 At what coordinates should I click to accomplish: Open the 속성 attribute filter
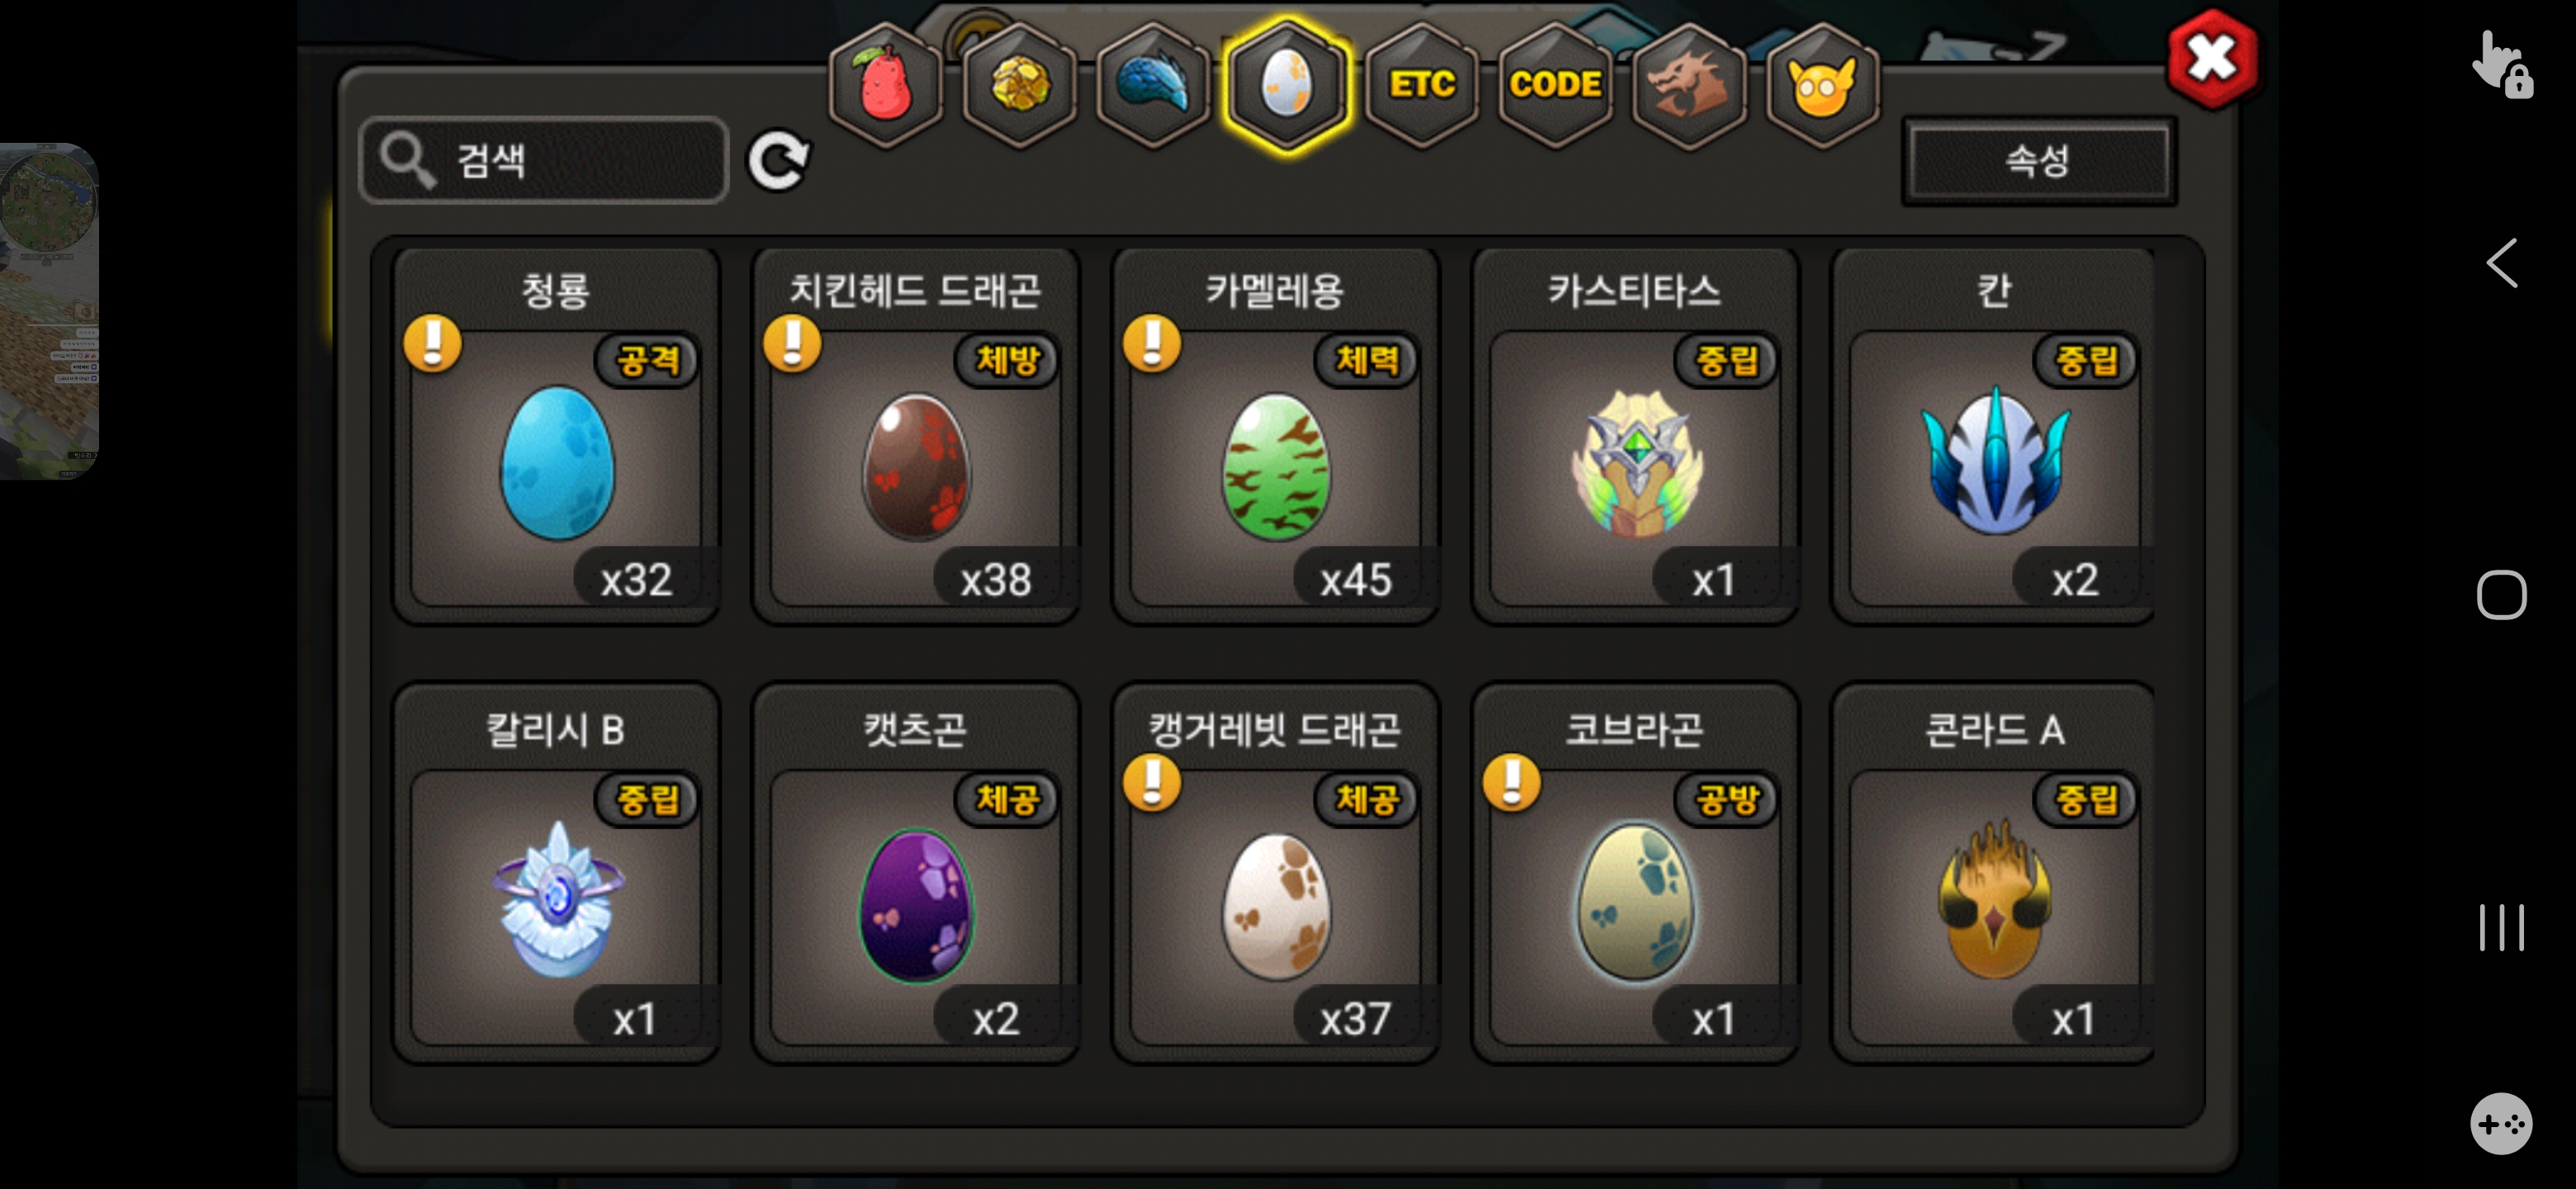(2038, 161)
